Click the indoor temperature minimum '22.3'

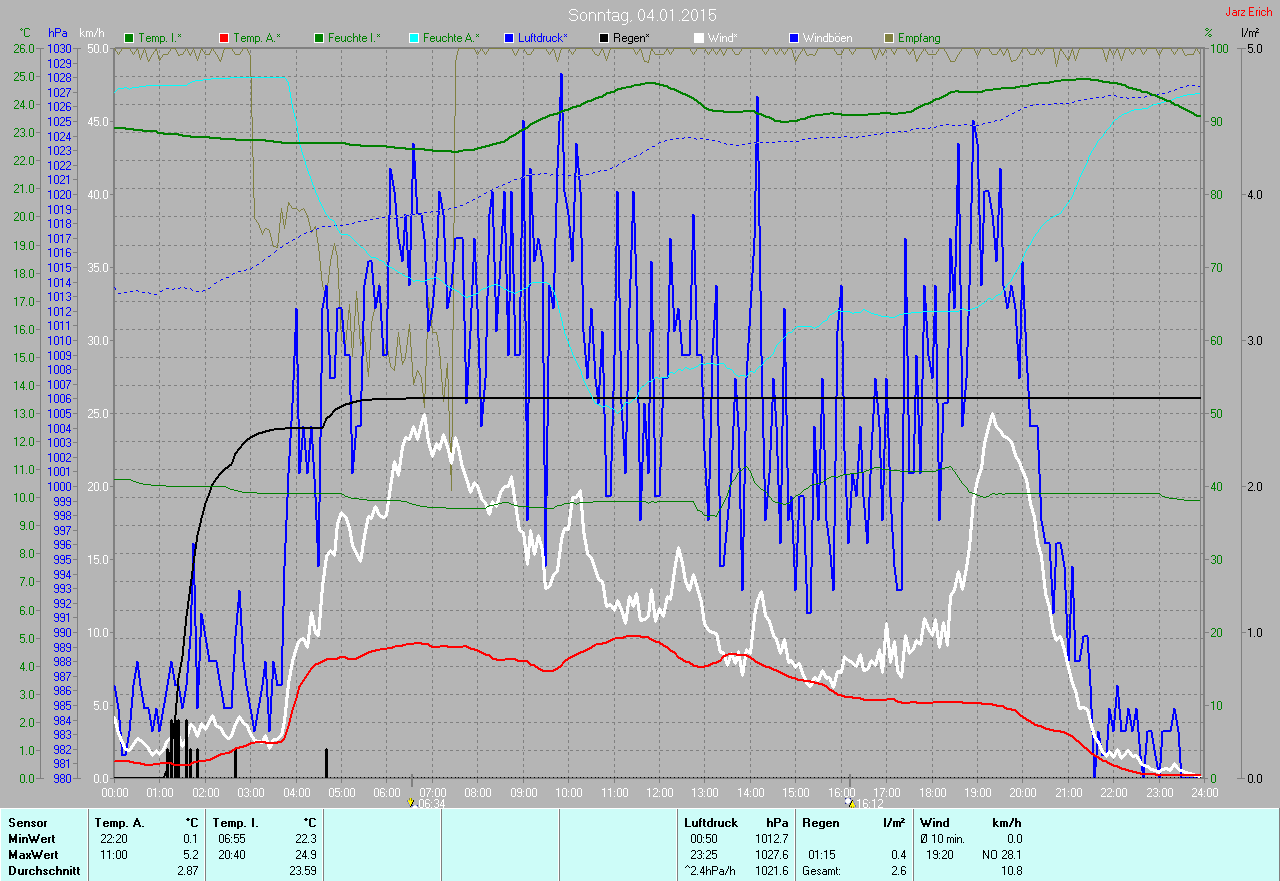pyautogui.click(x=306, y=839)
